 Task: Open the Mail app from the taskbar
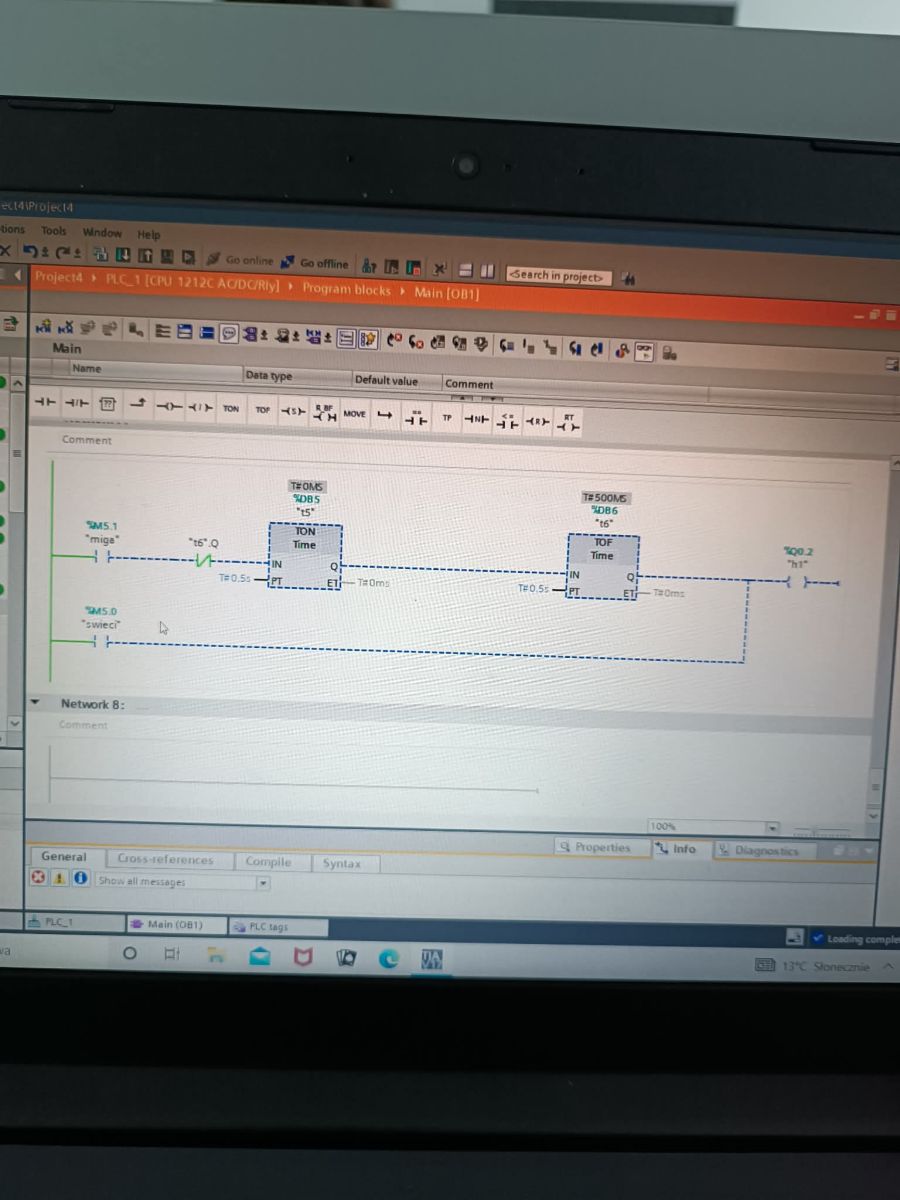coord(259,958)
